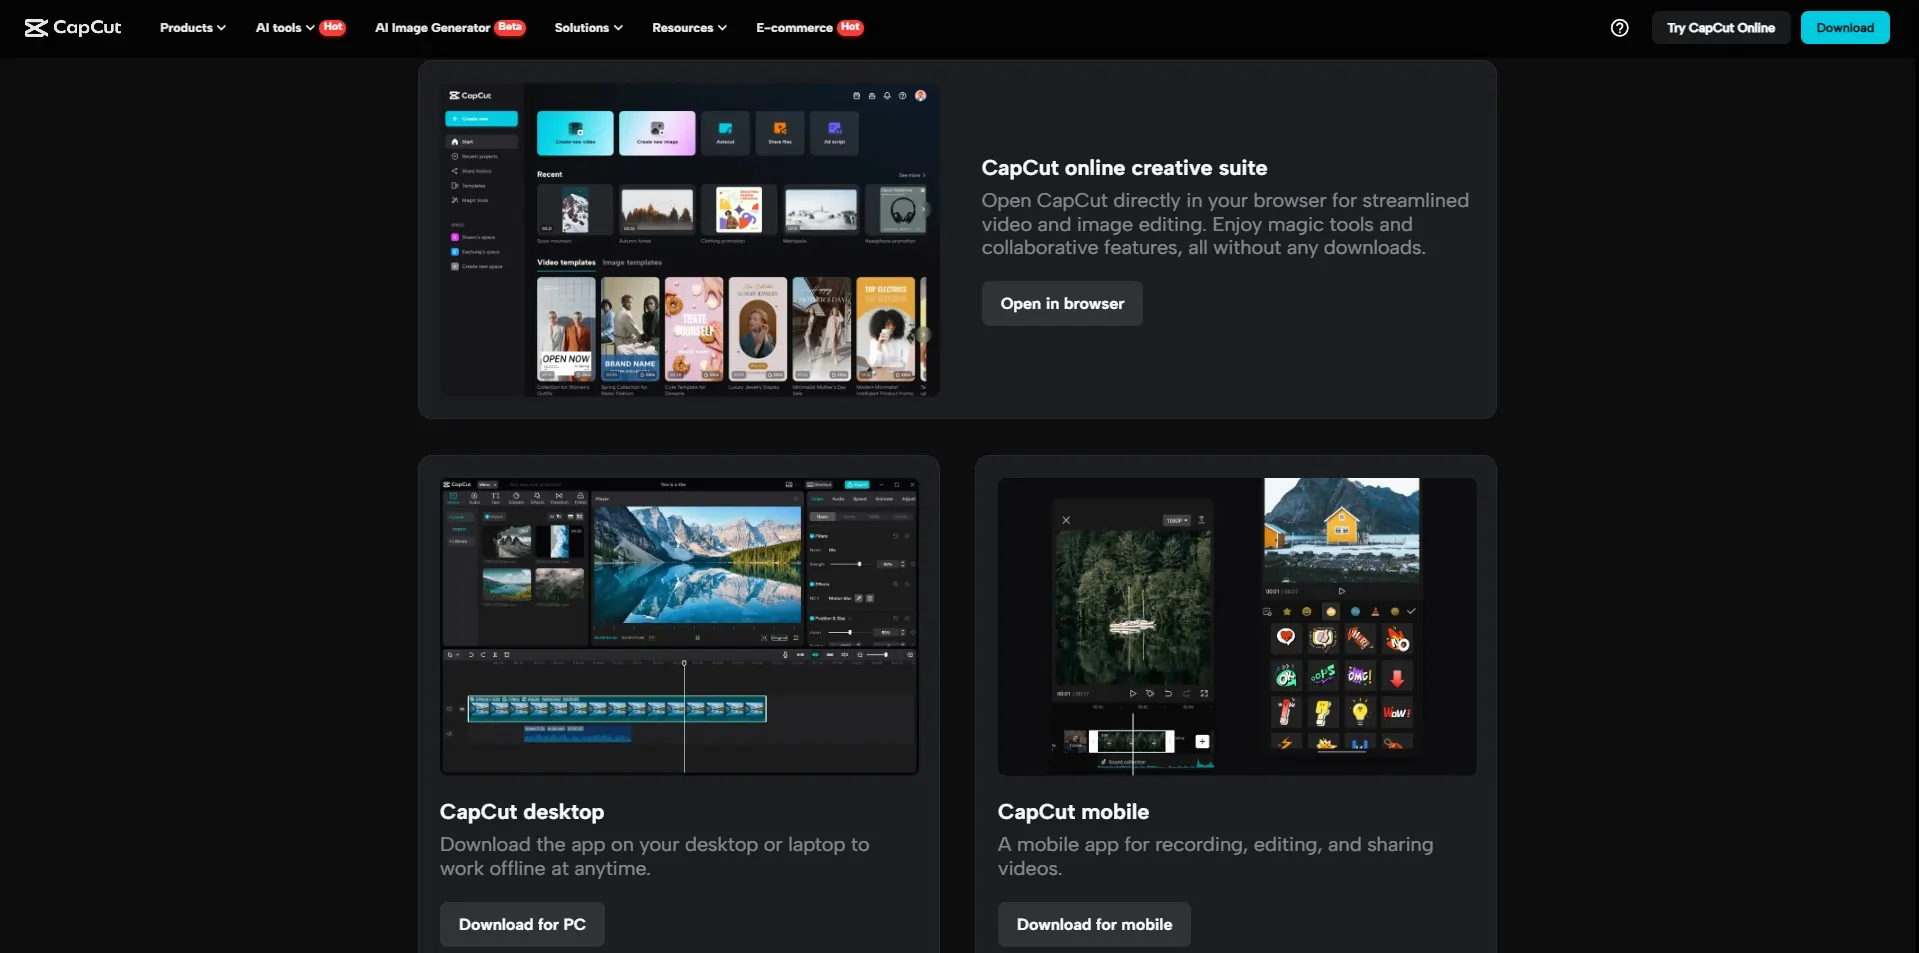Click the cyan Download button in header

point(1844,28)
